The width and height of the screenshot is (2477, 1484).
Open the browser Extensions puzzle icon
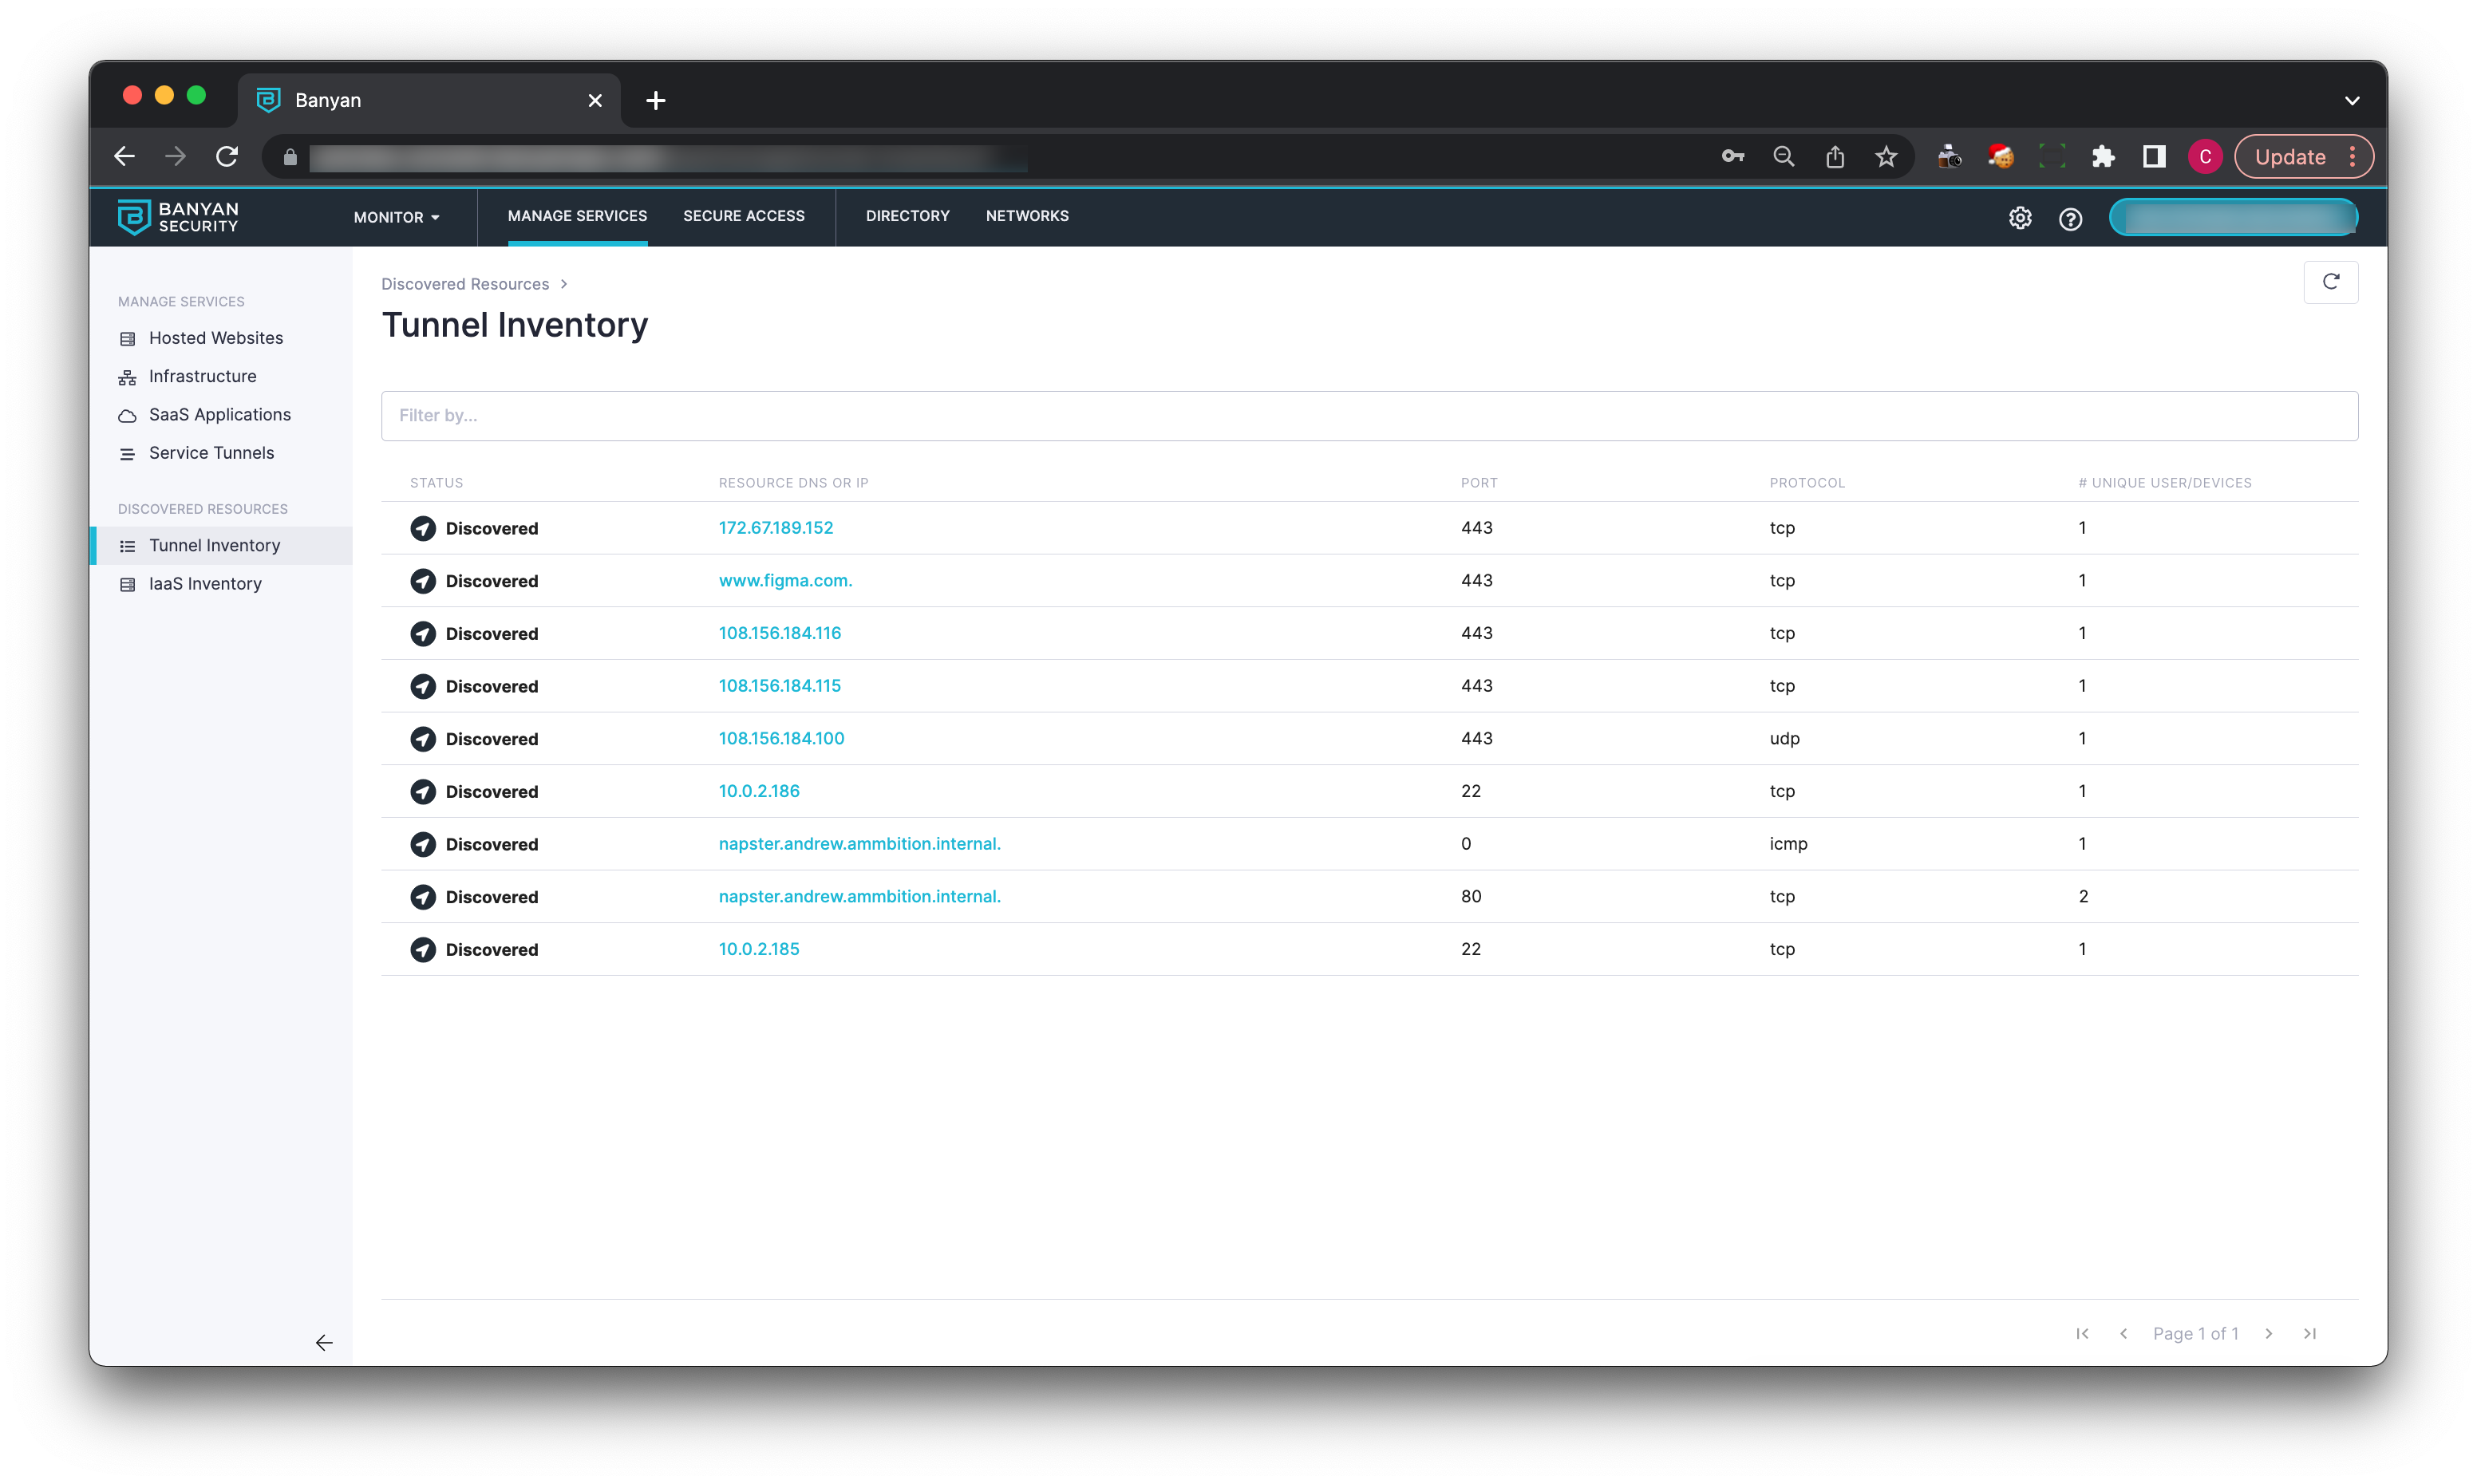pos(2103,157)
